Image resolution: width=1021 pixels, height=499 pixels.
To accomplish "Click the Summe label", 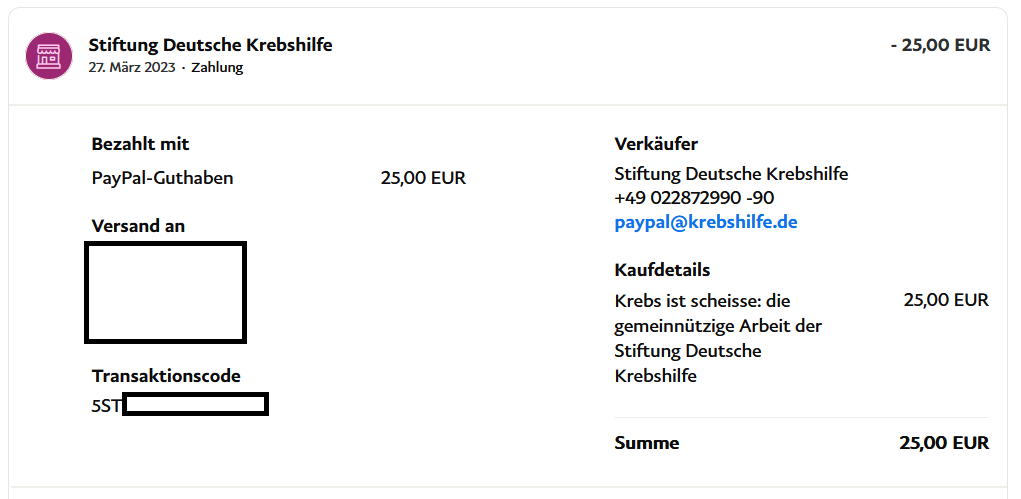I will click(x=646, y=442).
